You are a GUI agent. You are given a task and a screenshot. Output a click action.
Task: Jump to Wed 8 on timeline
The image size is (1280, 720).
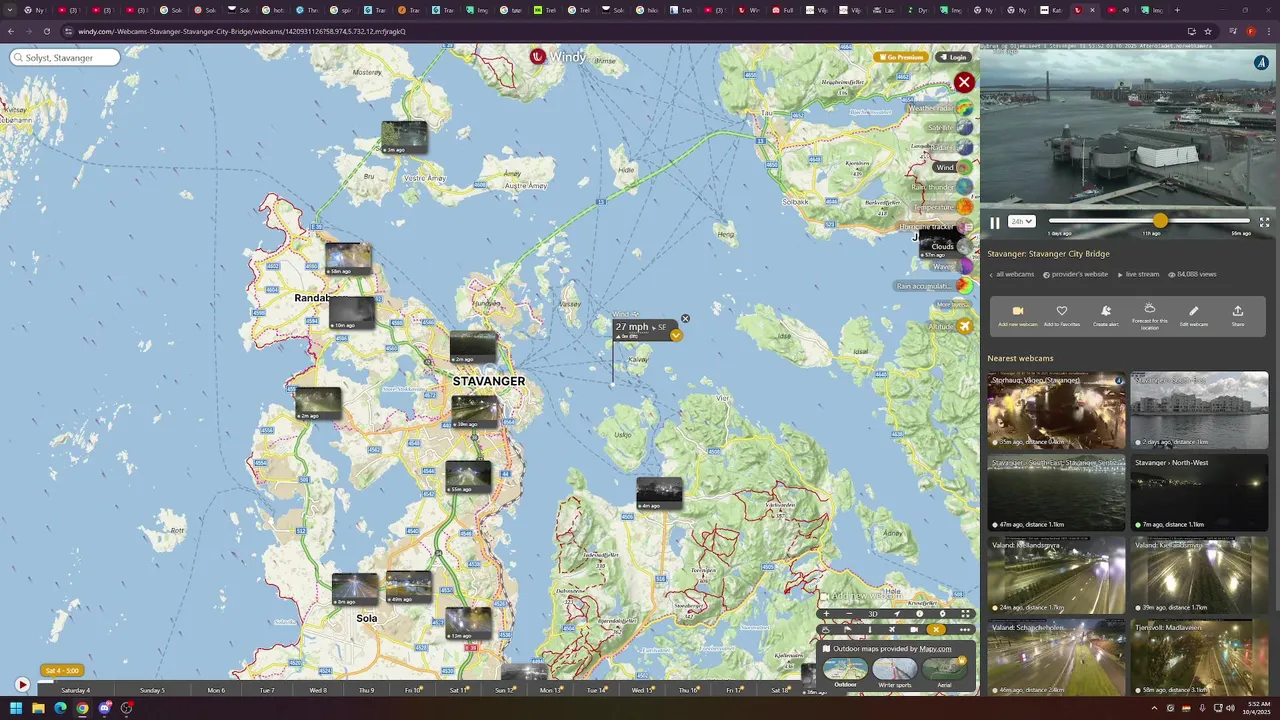point(318,690)
